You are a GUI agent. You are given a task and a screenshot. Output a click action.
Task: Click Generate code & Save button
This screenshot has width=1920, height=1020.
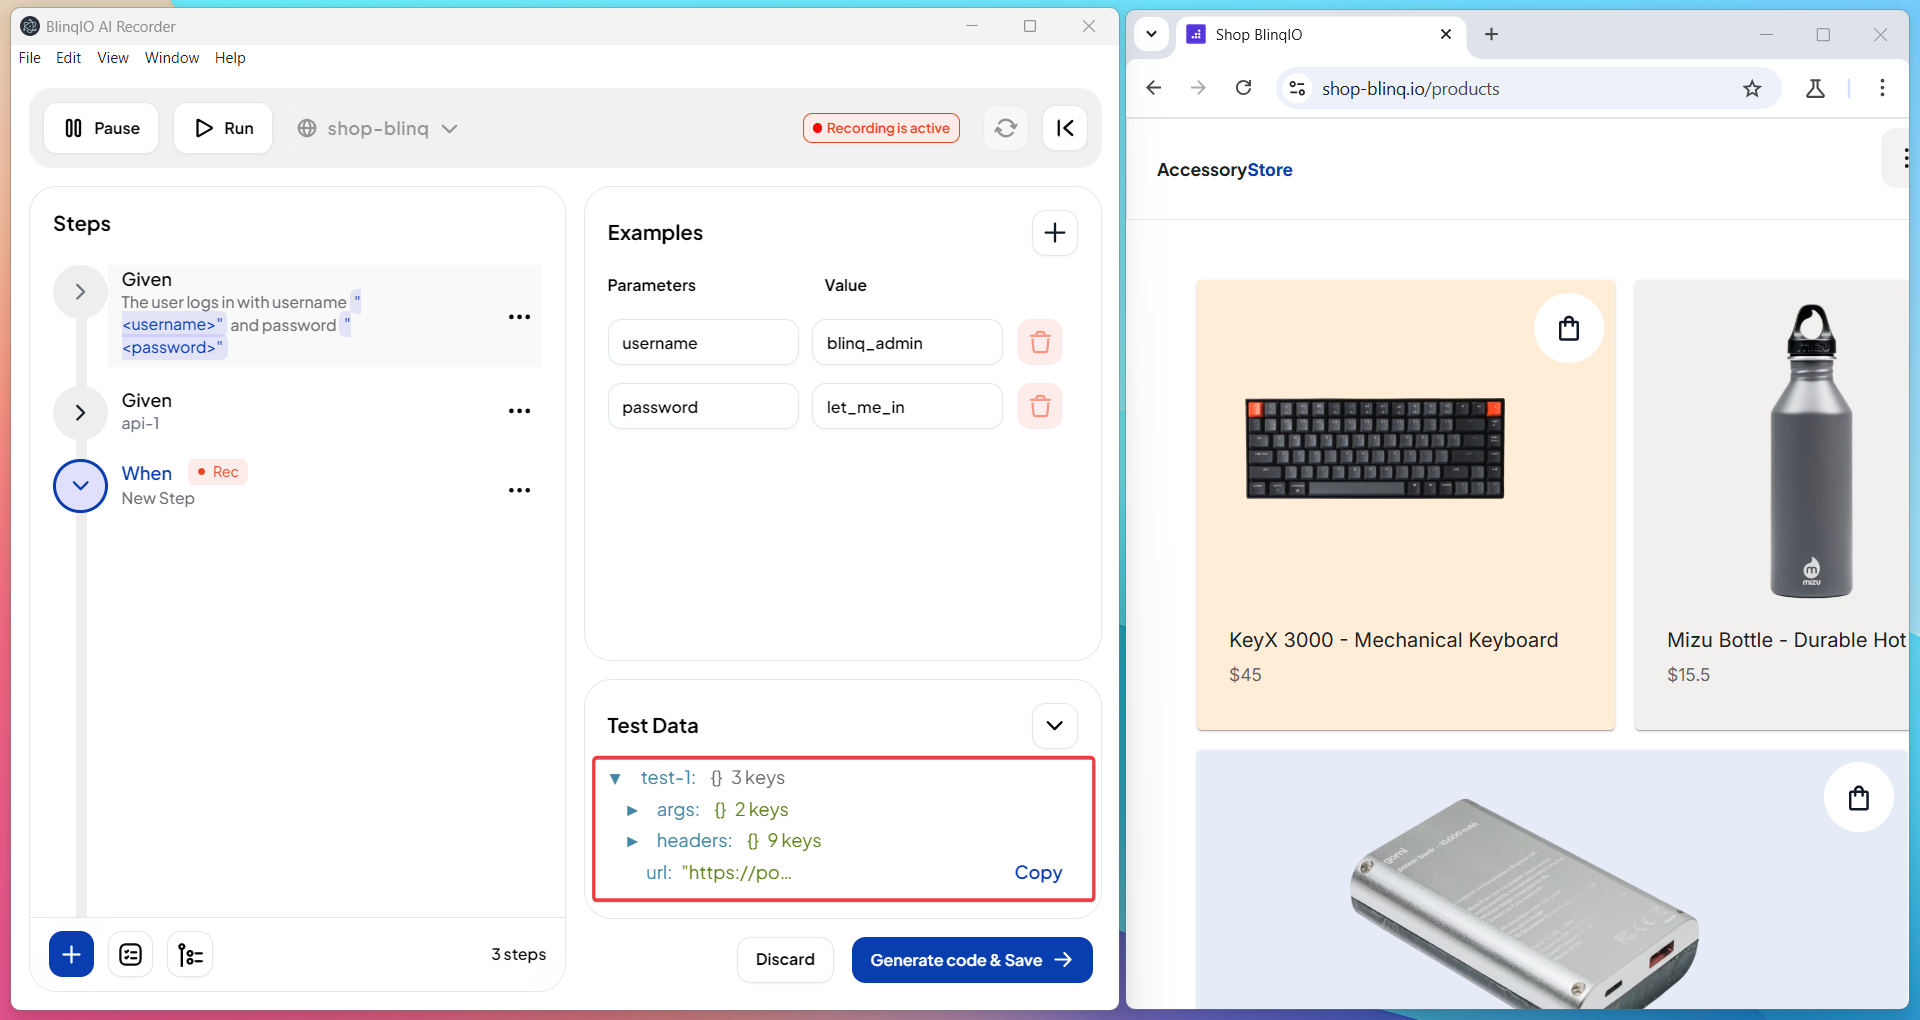click(x=971, y=960)
